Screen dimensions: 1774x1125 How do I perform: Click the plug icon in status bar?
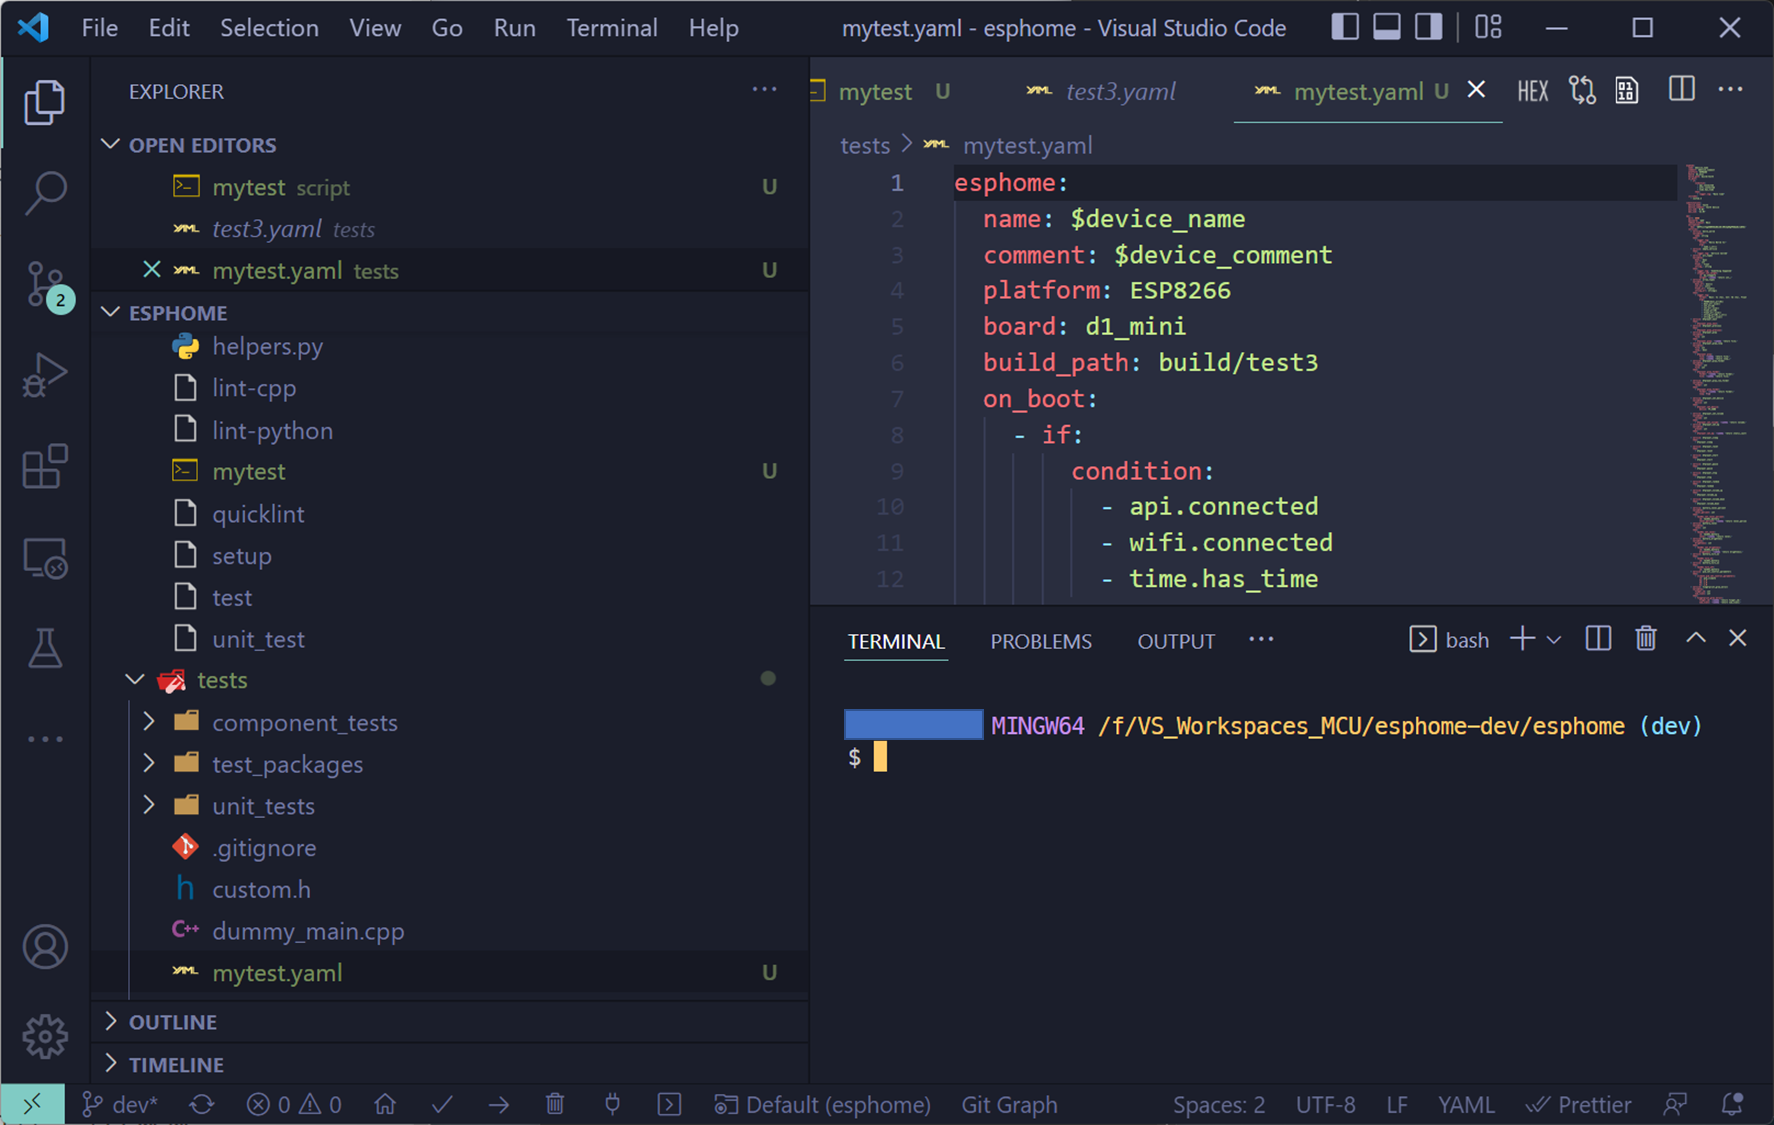[612, 1104]
